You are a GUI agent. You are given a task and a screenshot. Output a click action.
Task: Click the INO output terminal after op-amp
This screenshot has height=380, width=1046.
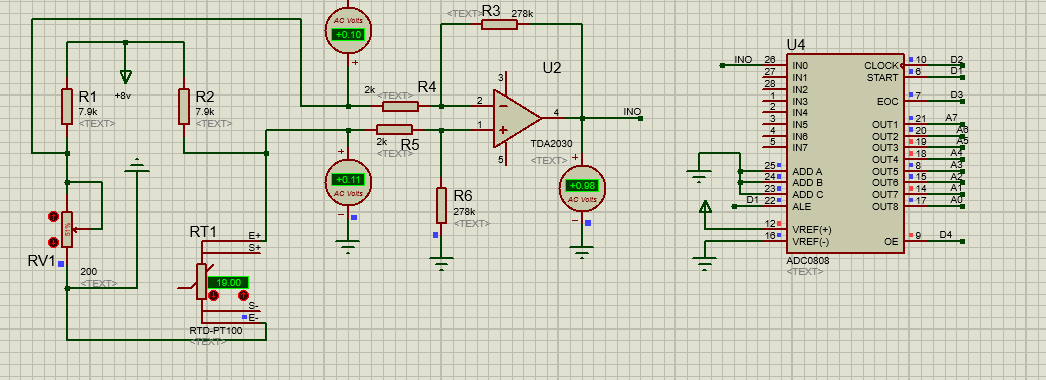(x=640, y=119)
